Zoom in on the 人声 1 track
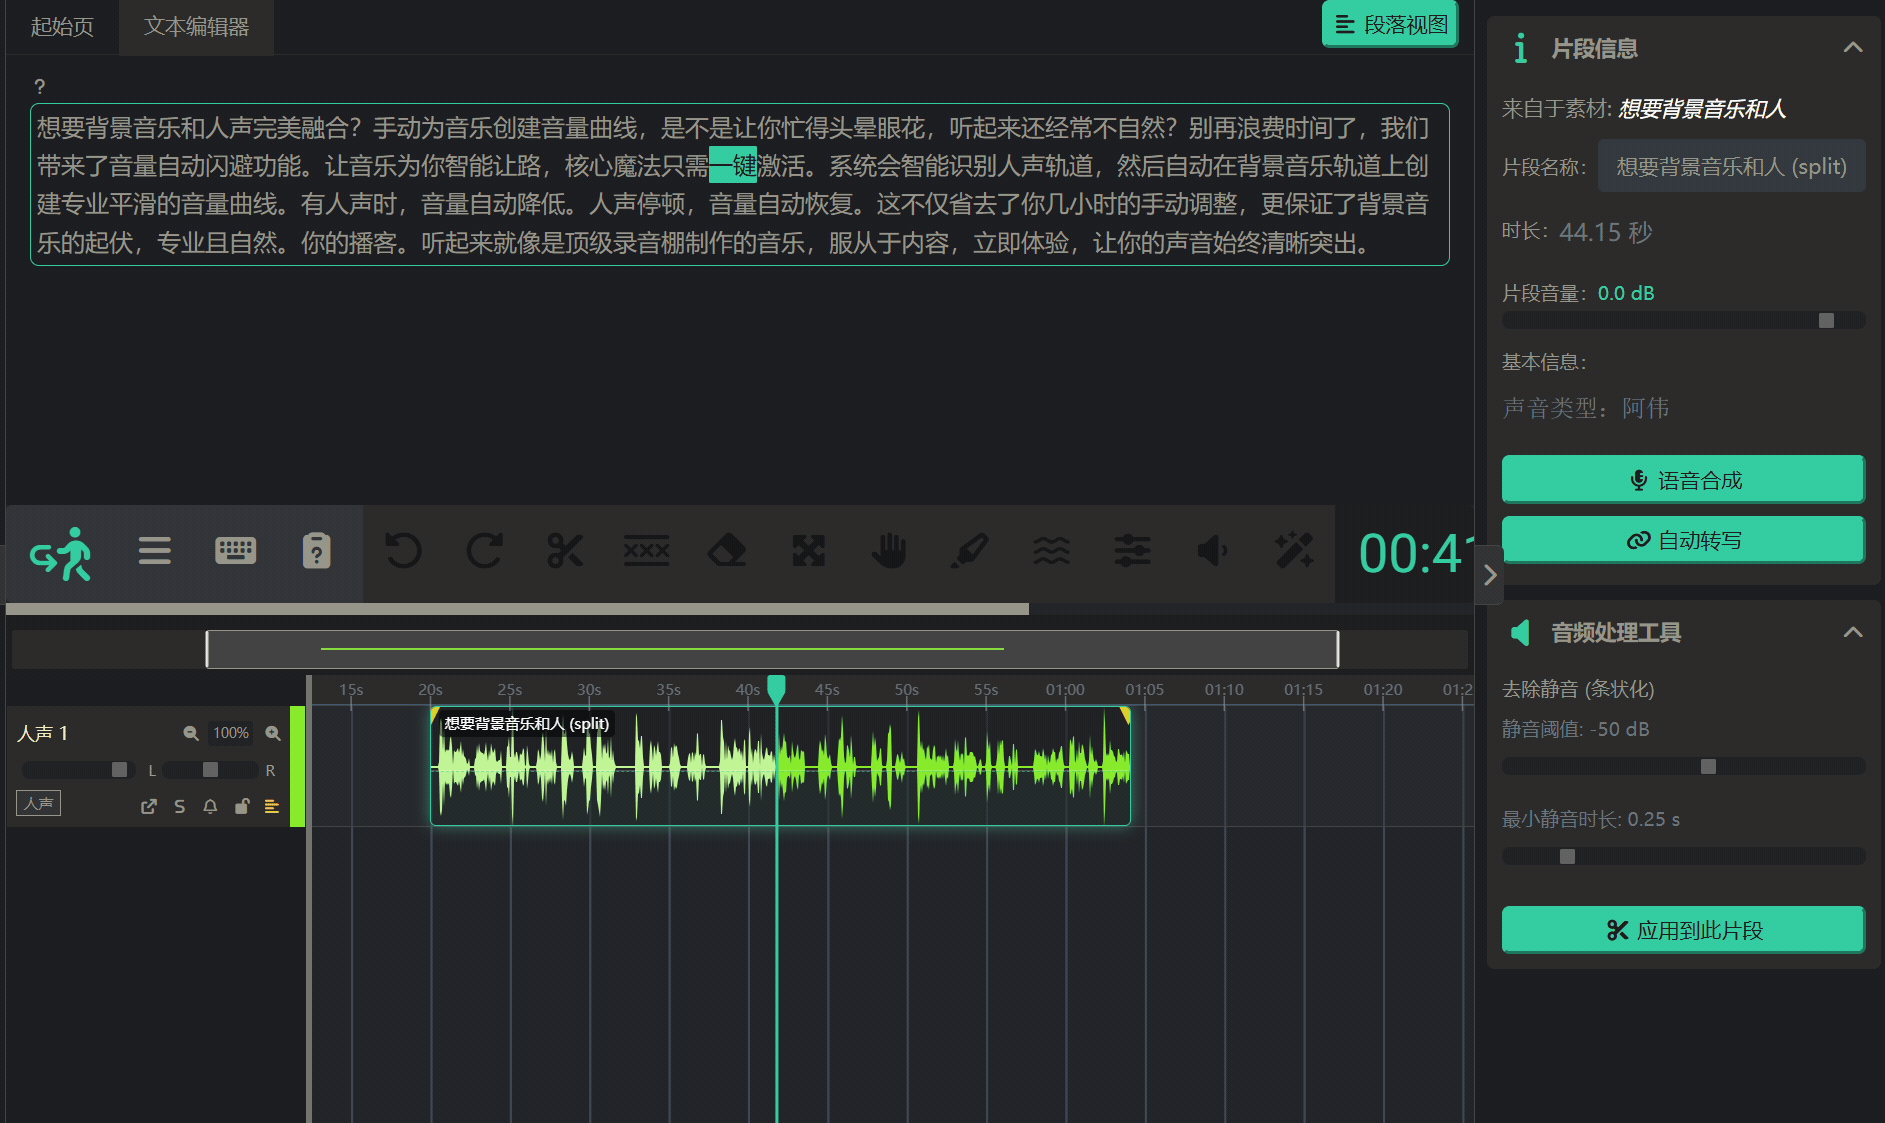 point(273,734)
